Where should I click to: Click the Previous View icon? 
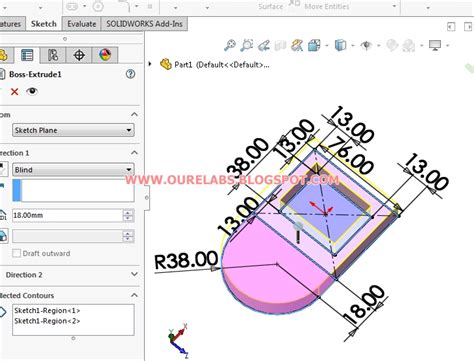click(x=264, y=45)
